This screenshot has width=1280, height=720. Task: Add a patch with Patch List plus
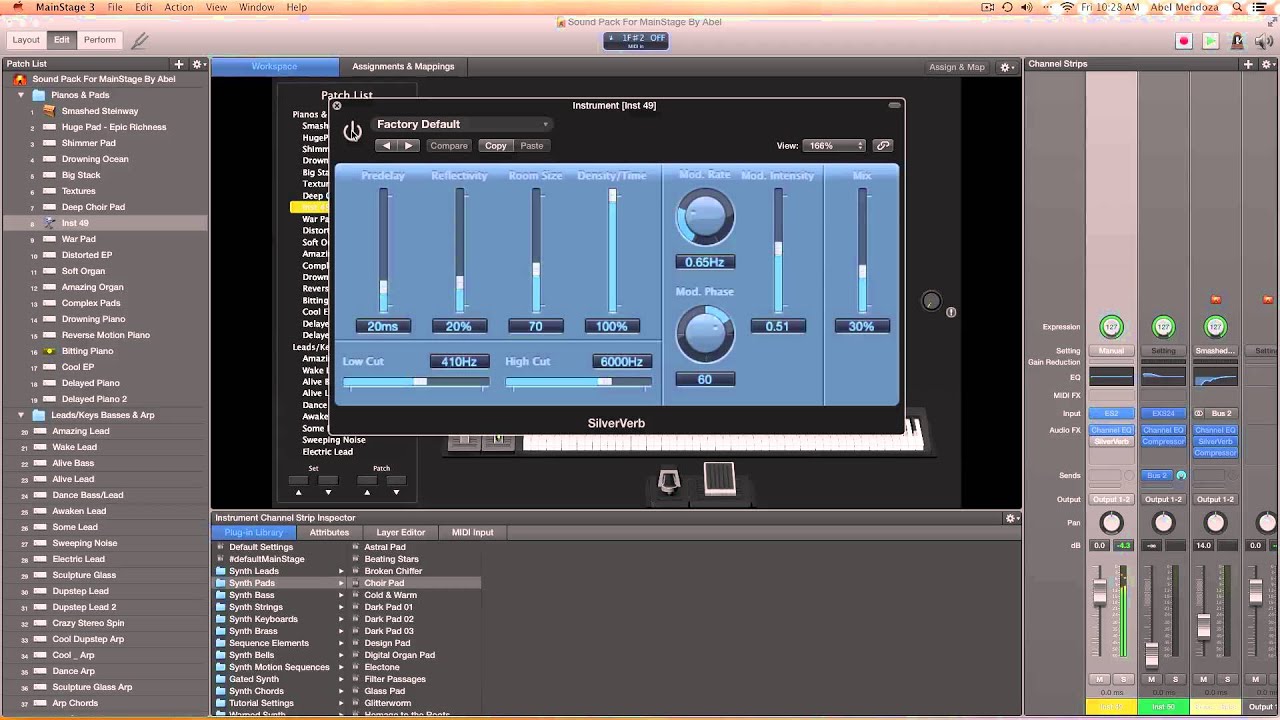tap(179, 64)
